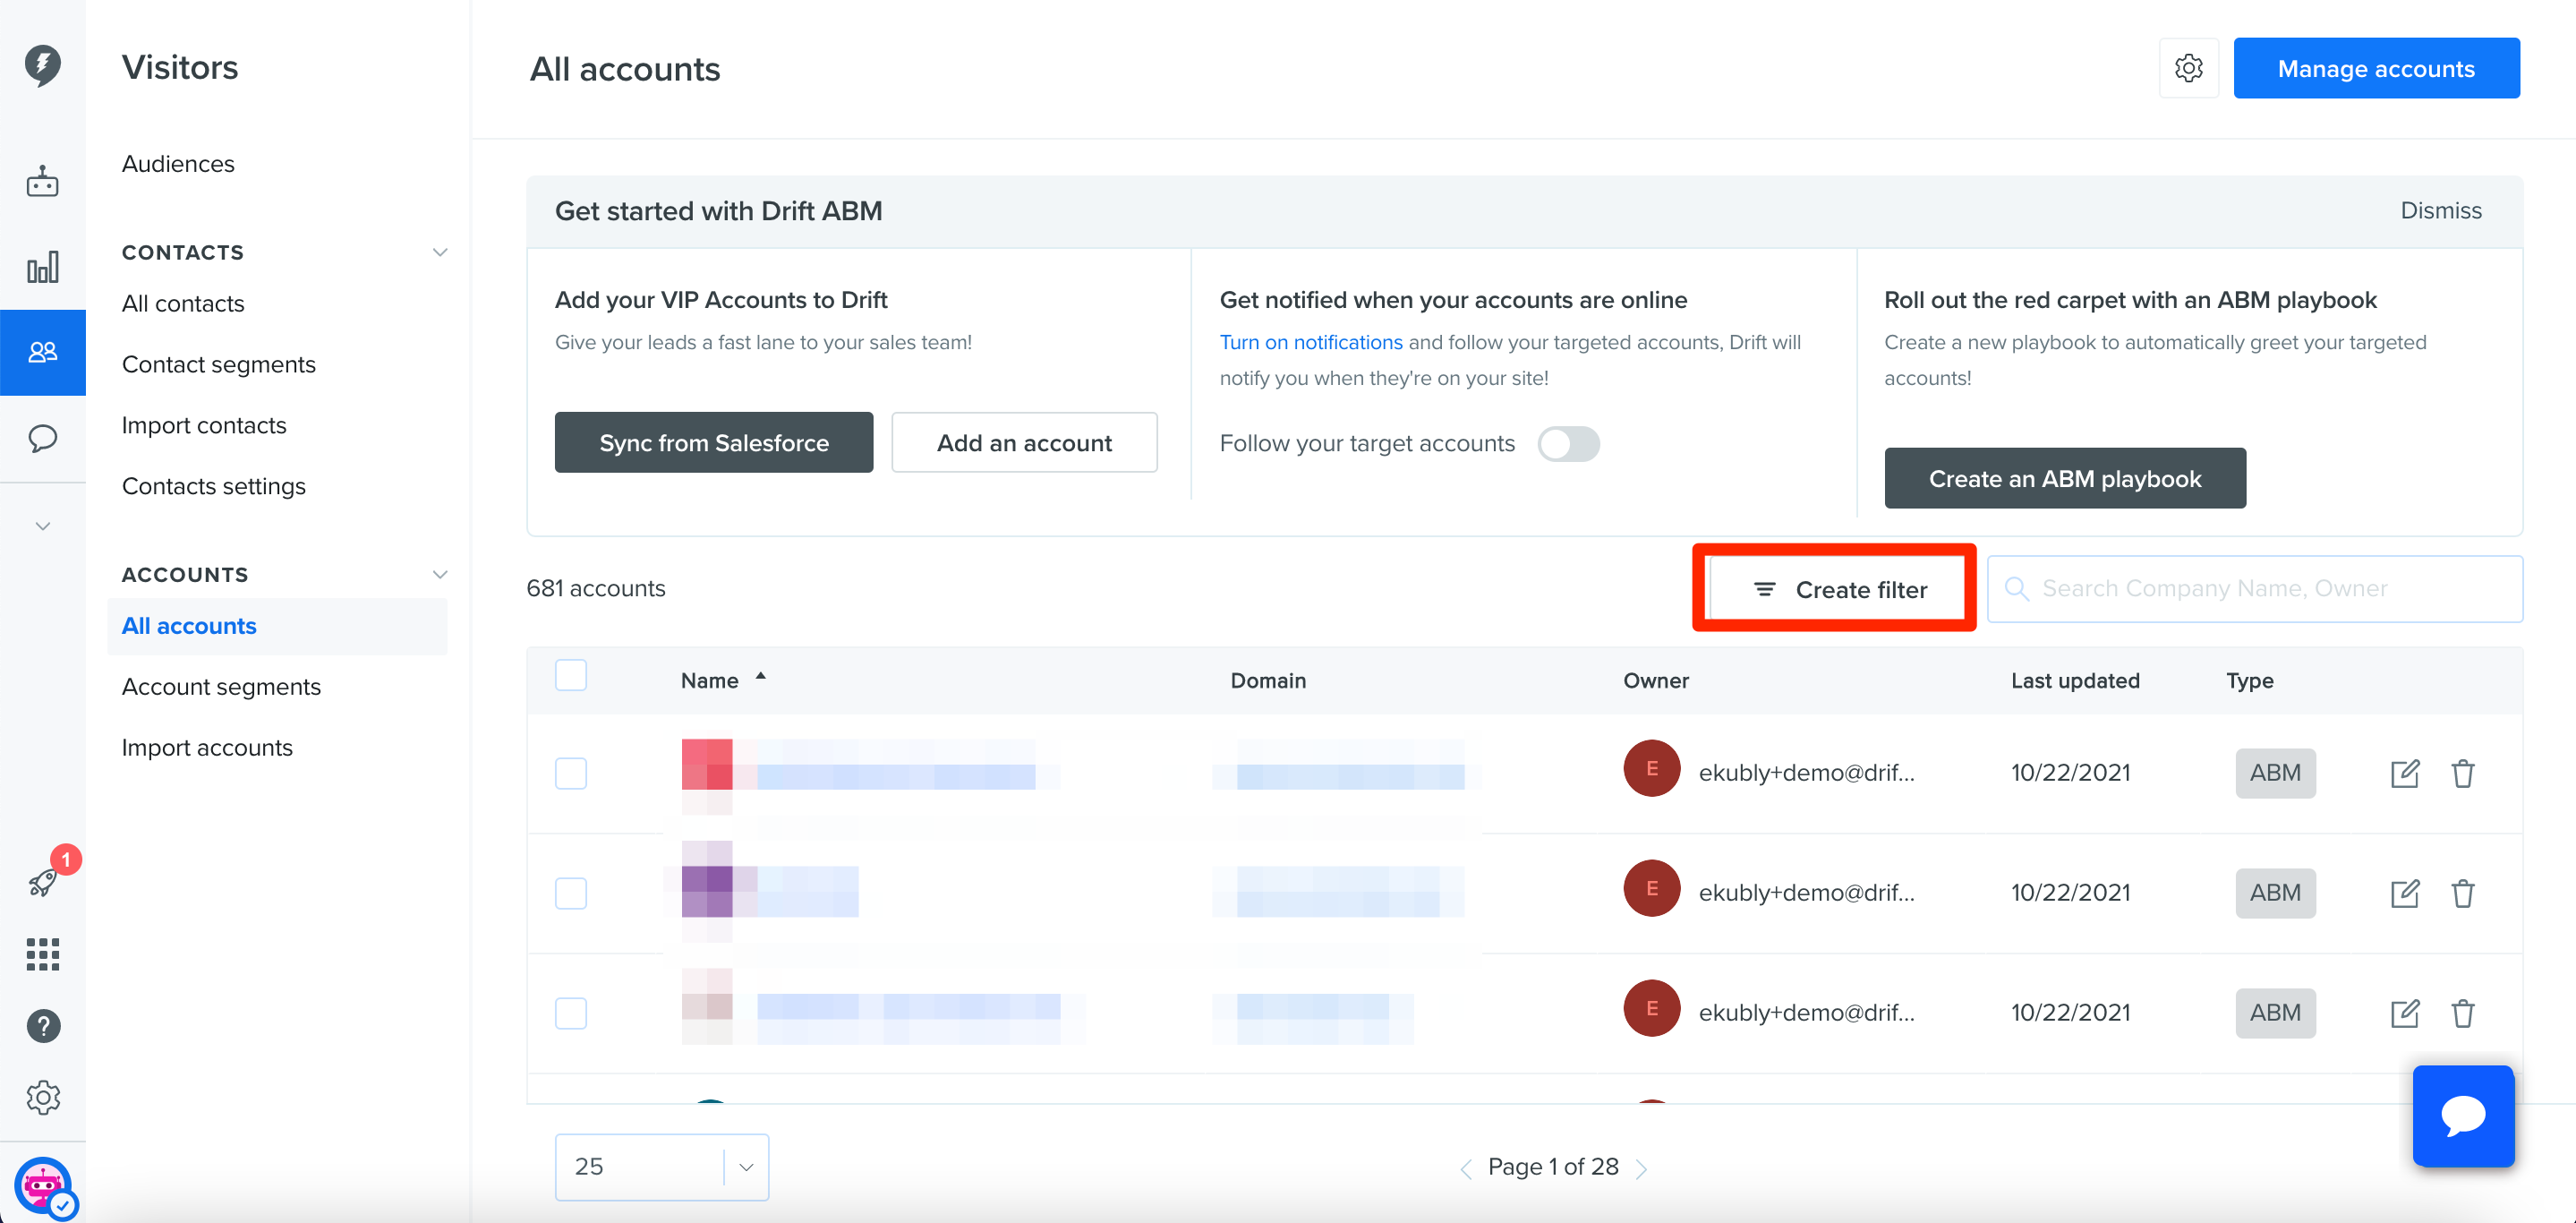The height and width of the screenshot is (1223, 2576).
Task: Select the Visitors people icon in sidebar
Action: (x=42, y=352)
